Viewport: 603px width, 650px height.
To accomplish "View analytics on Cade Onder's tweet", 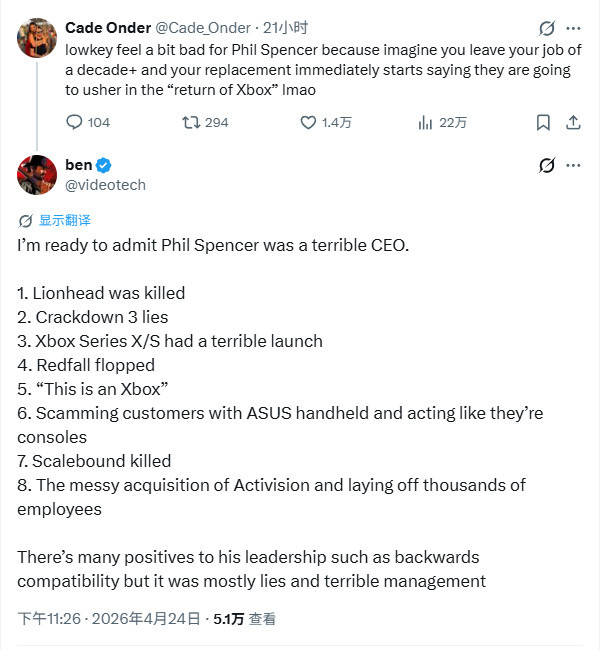I will click(x=425, y=122).
